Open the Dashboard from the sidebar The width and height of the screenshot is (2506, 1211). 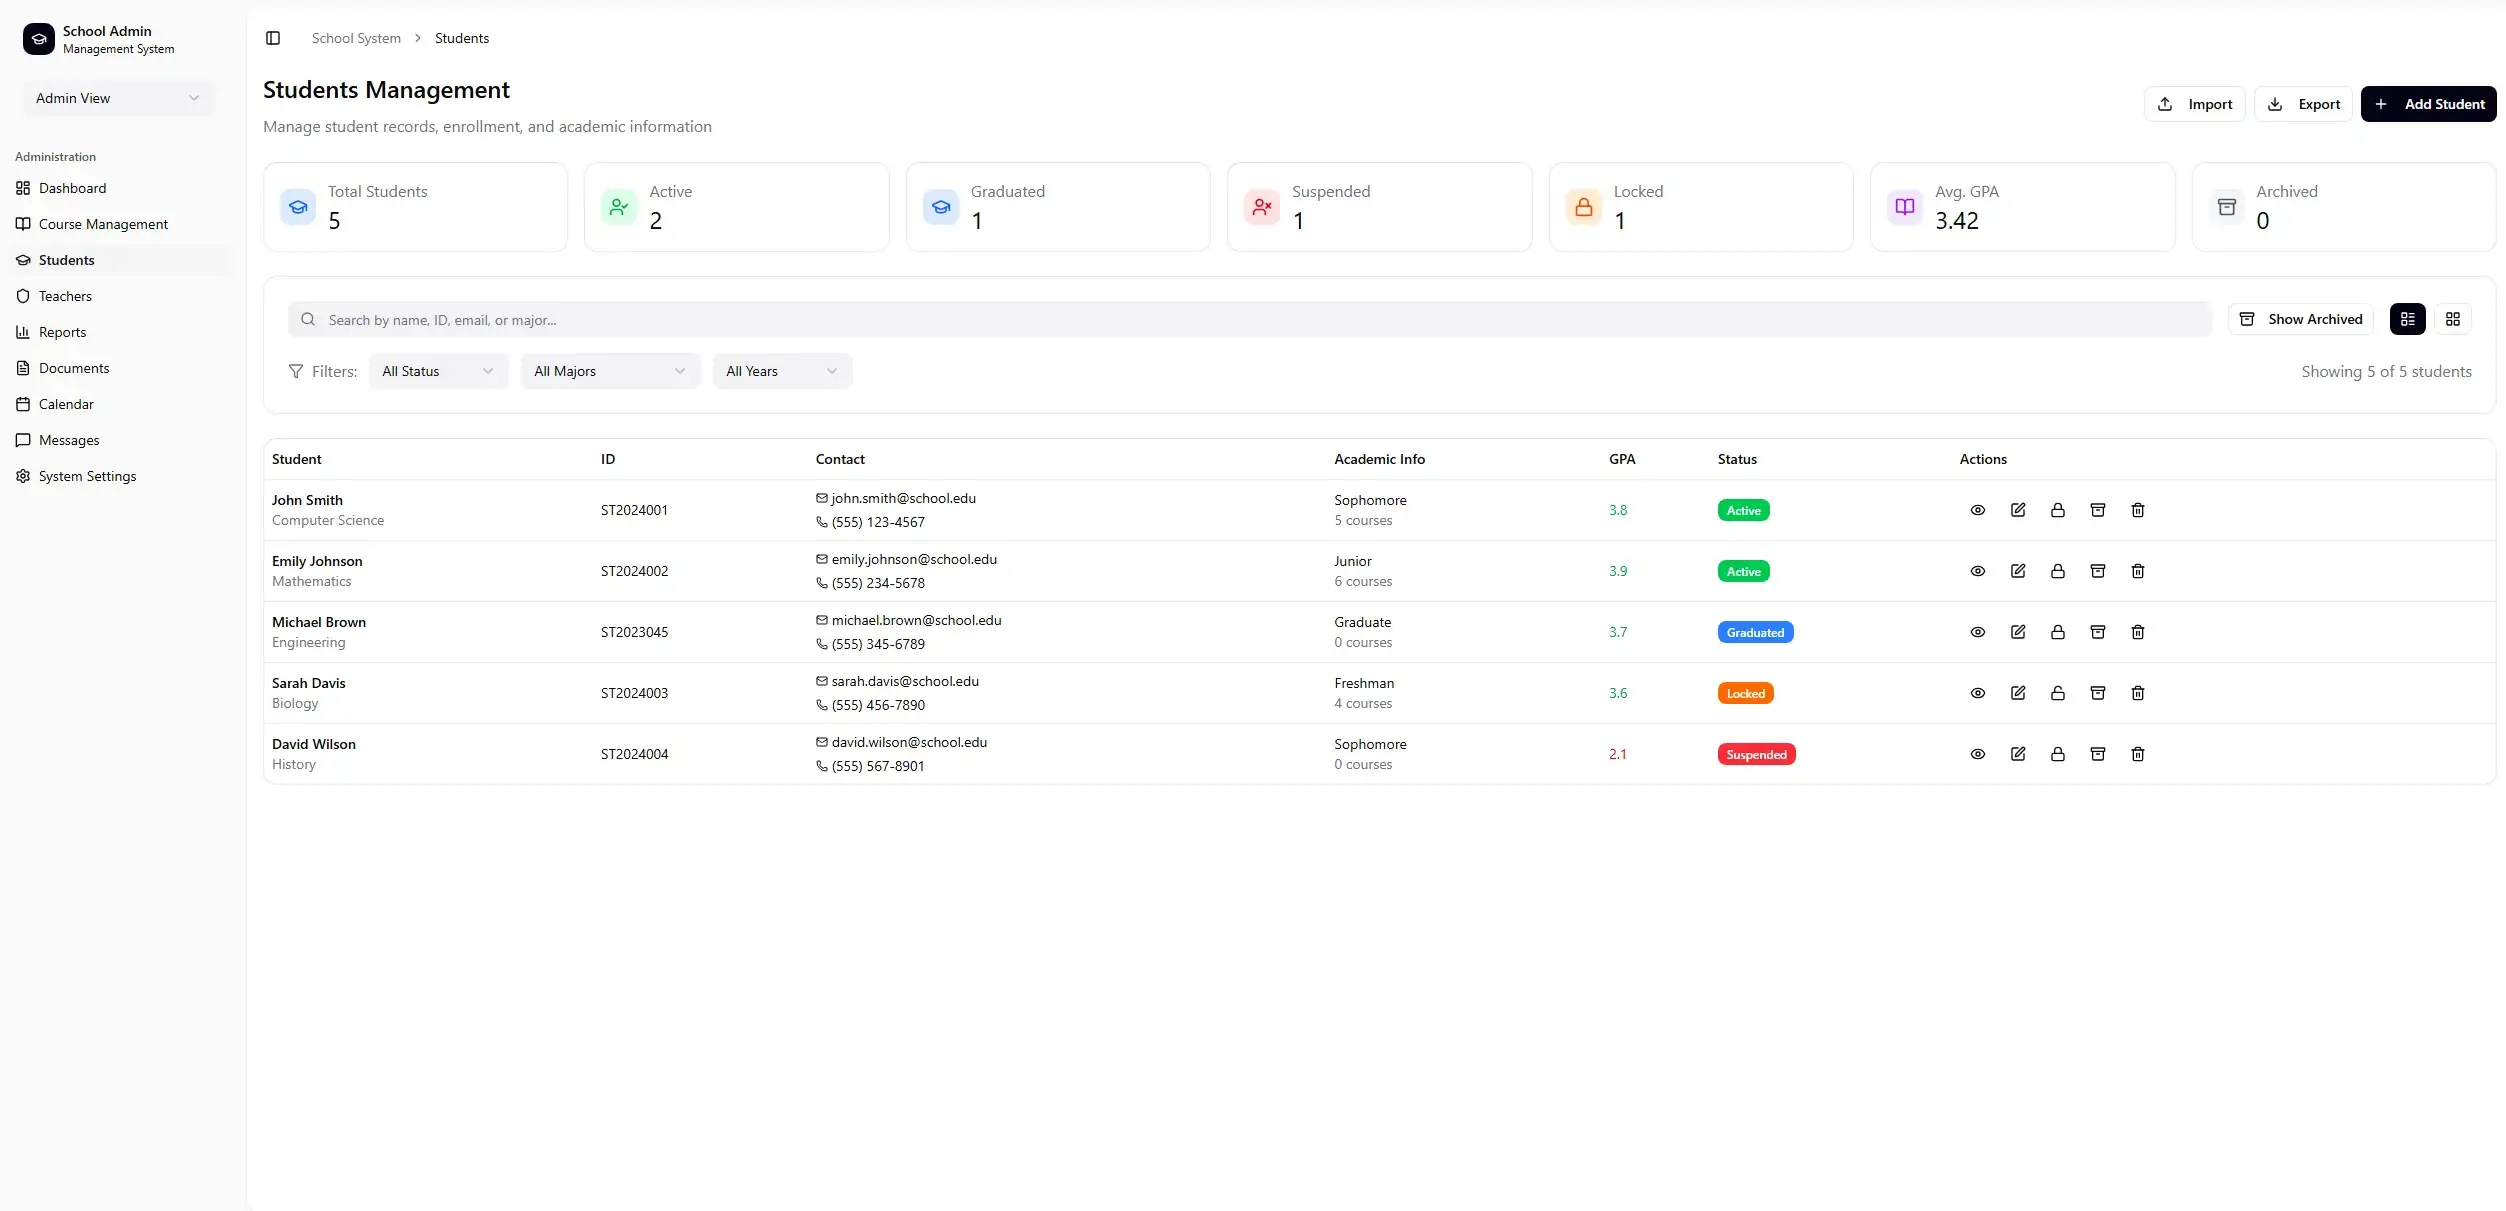tap(72, 188)
